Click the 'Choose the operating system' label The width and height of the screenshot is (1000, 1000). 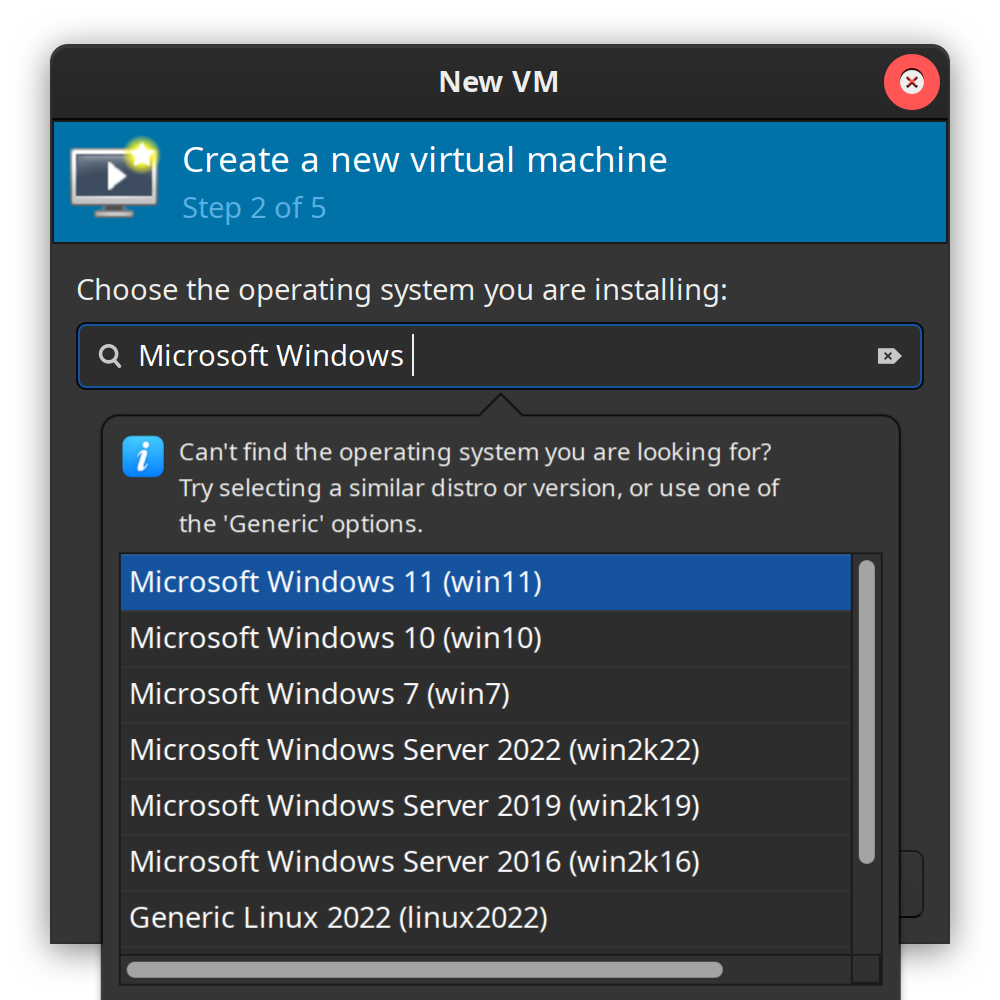(x=402, y=291)
